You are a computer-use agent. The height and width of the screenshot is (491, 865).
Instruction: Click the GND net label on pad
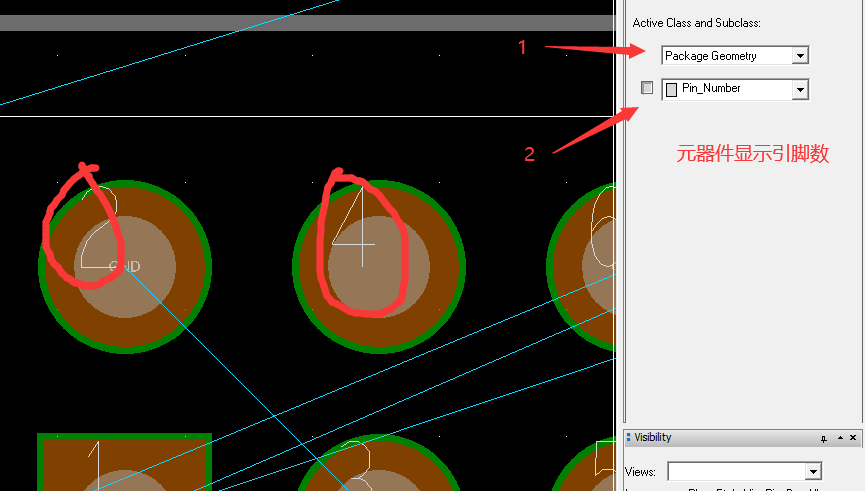click(125, 267)
